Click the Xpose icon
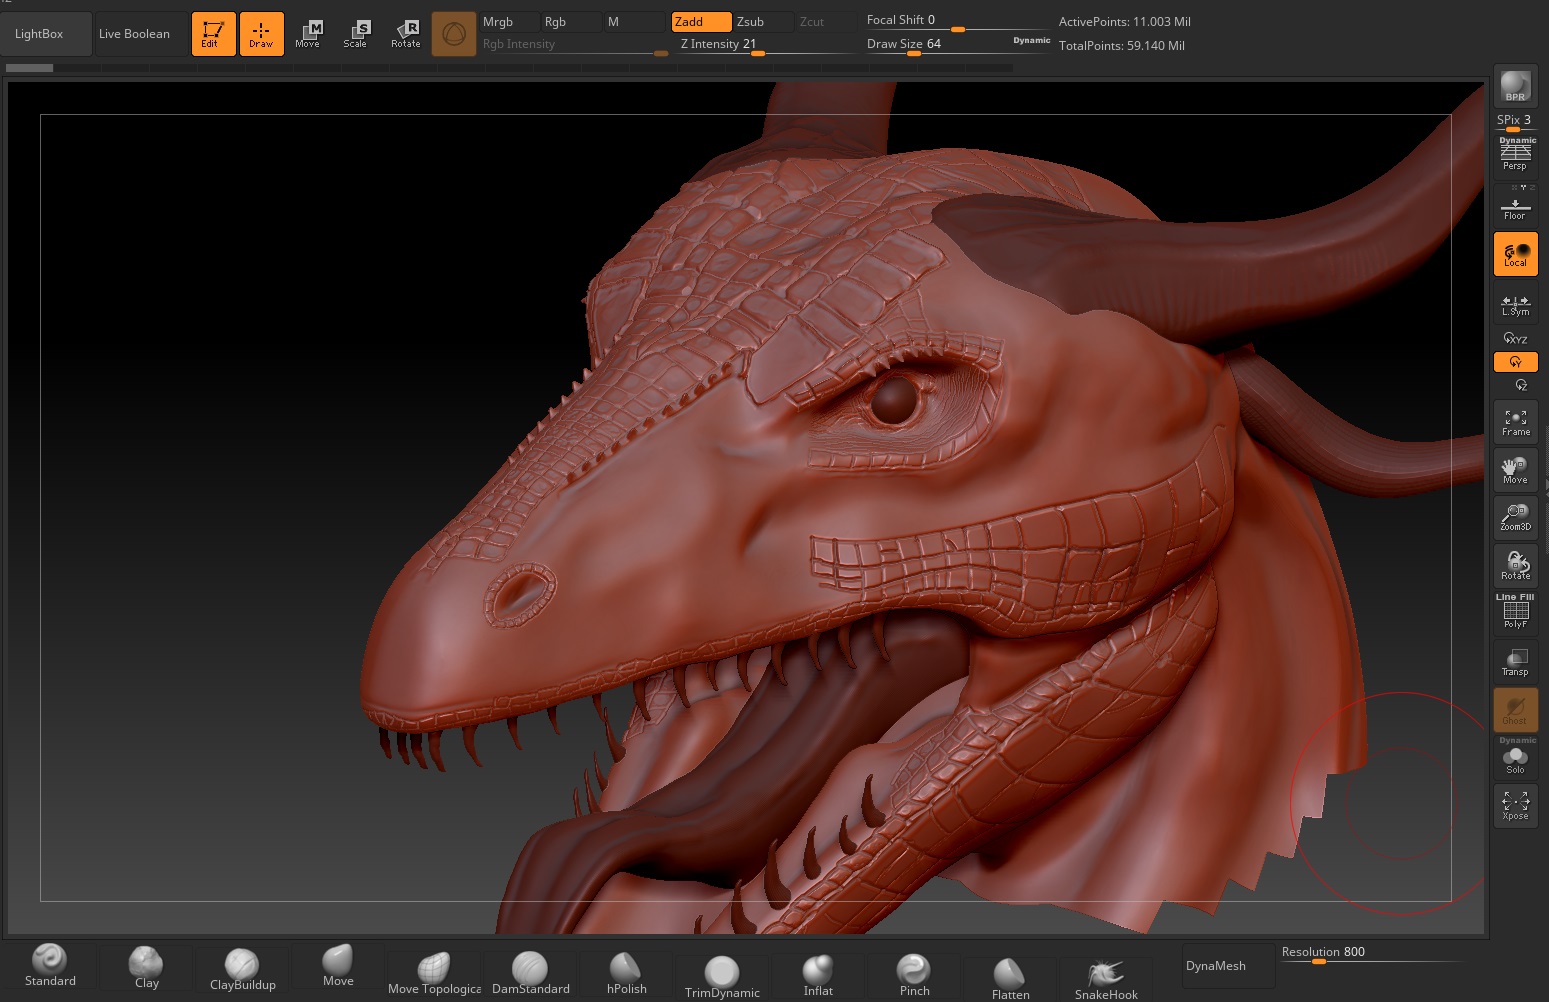This screenshot has height=1002, width=1549. pos(1515,806)
